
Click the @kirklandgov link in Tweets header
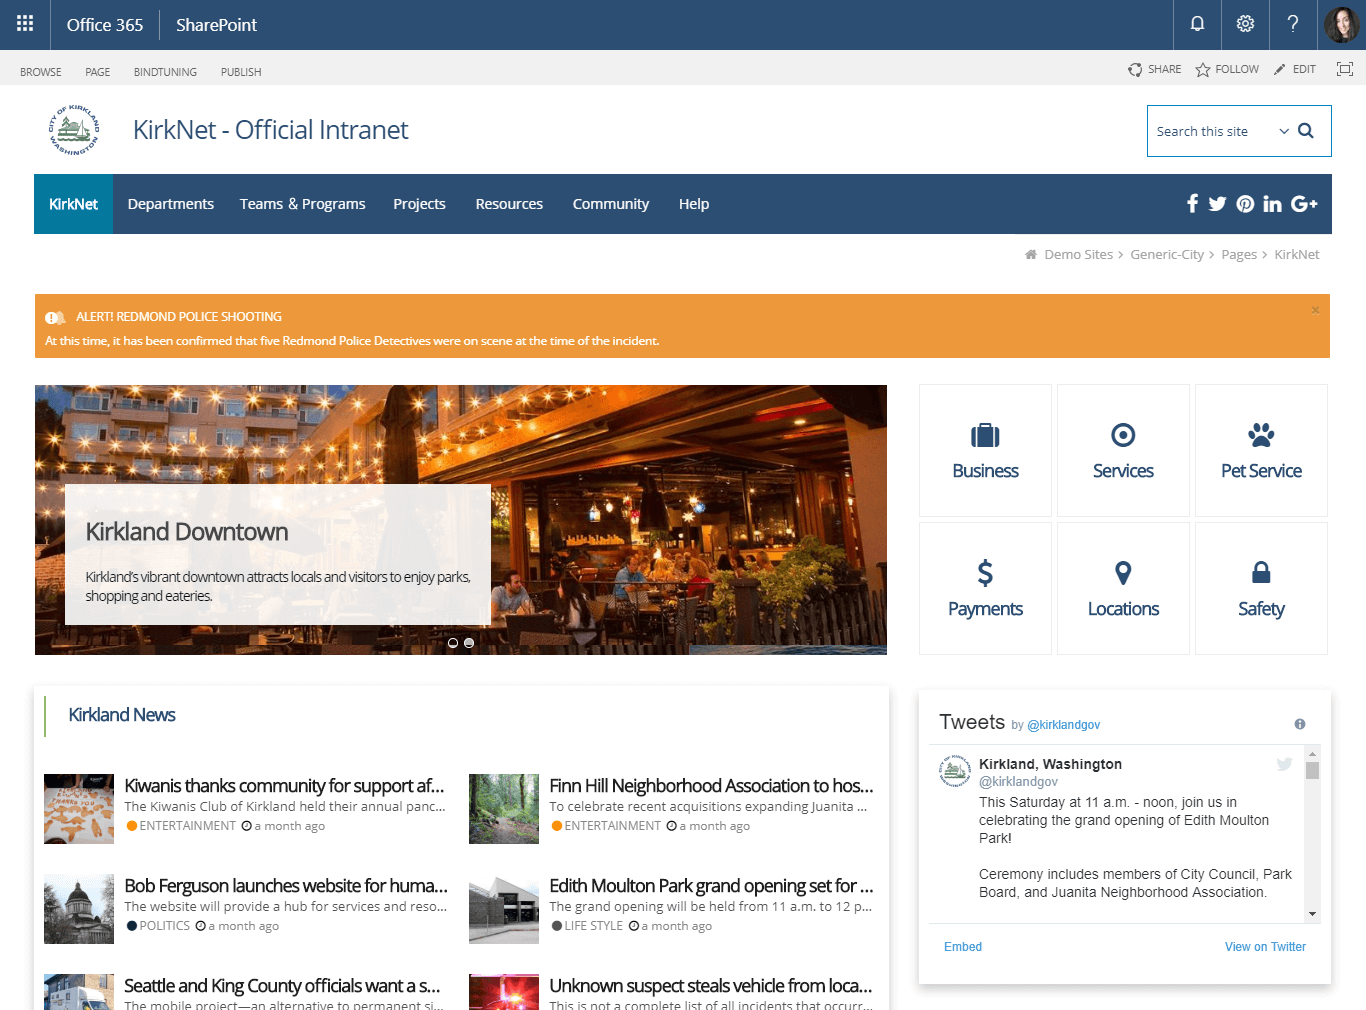point(1063,725)
